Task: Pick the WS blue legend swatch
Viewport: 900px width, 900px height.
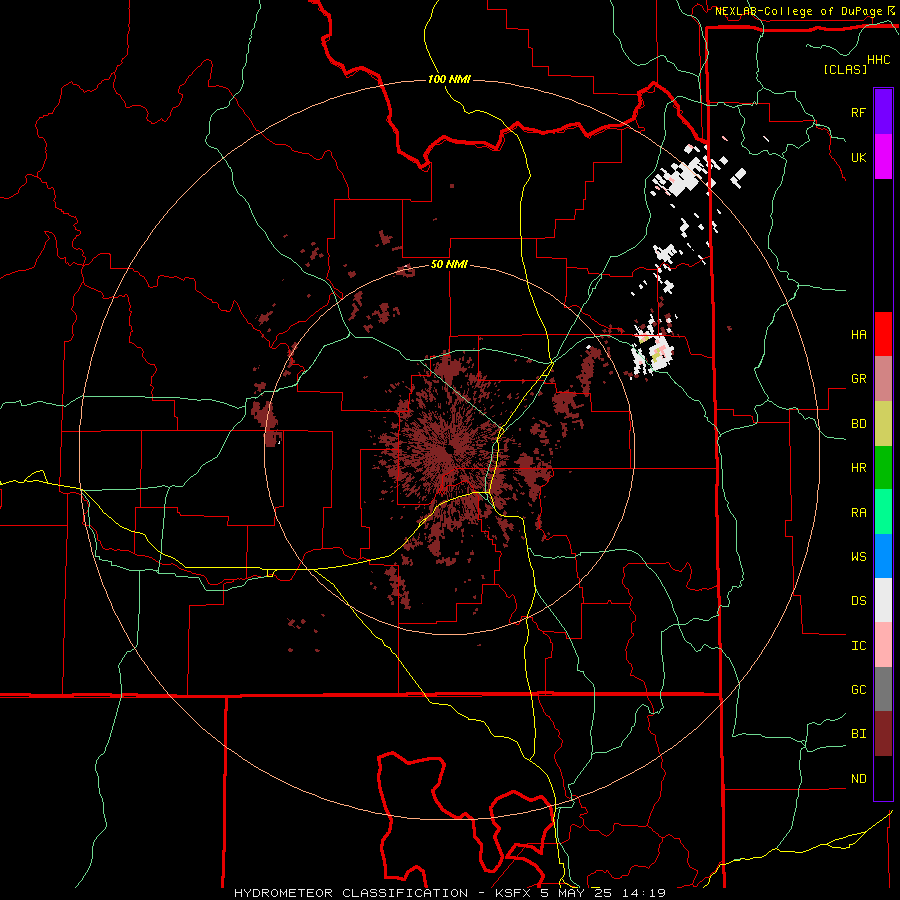Action: (x=883, y=556)
